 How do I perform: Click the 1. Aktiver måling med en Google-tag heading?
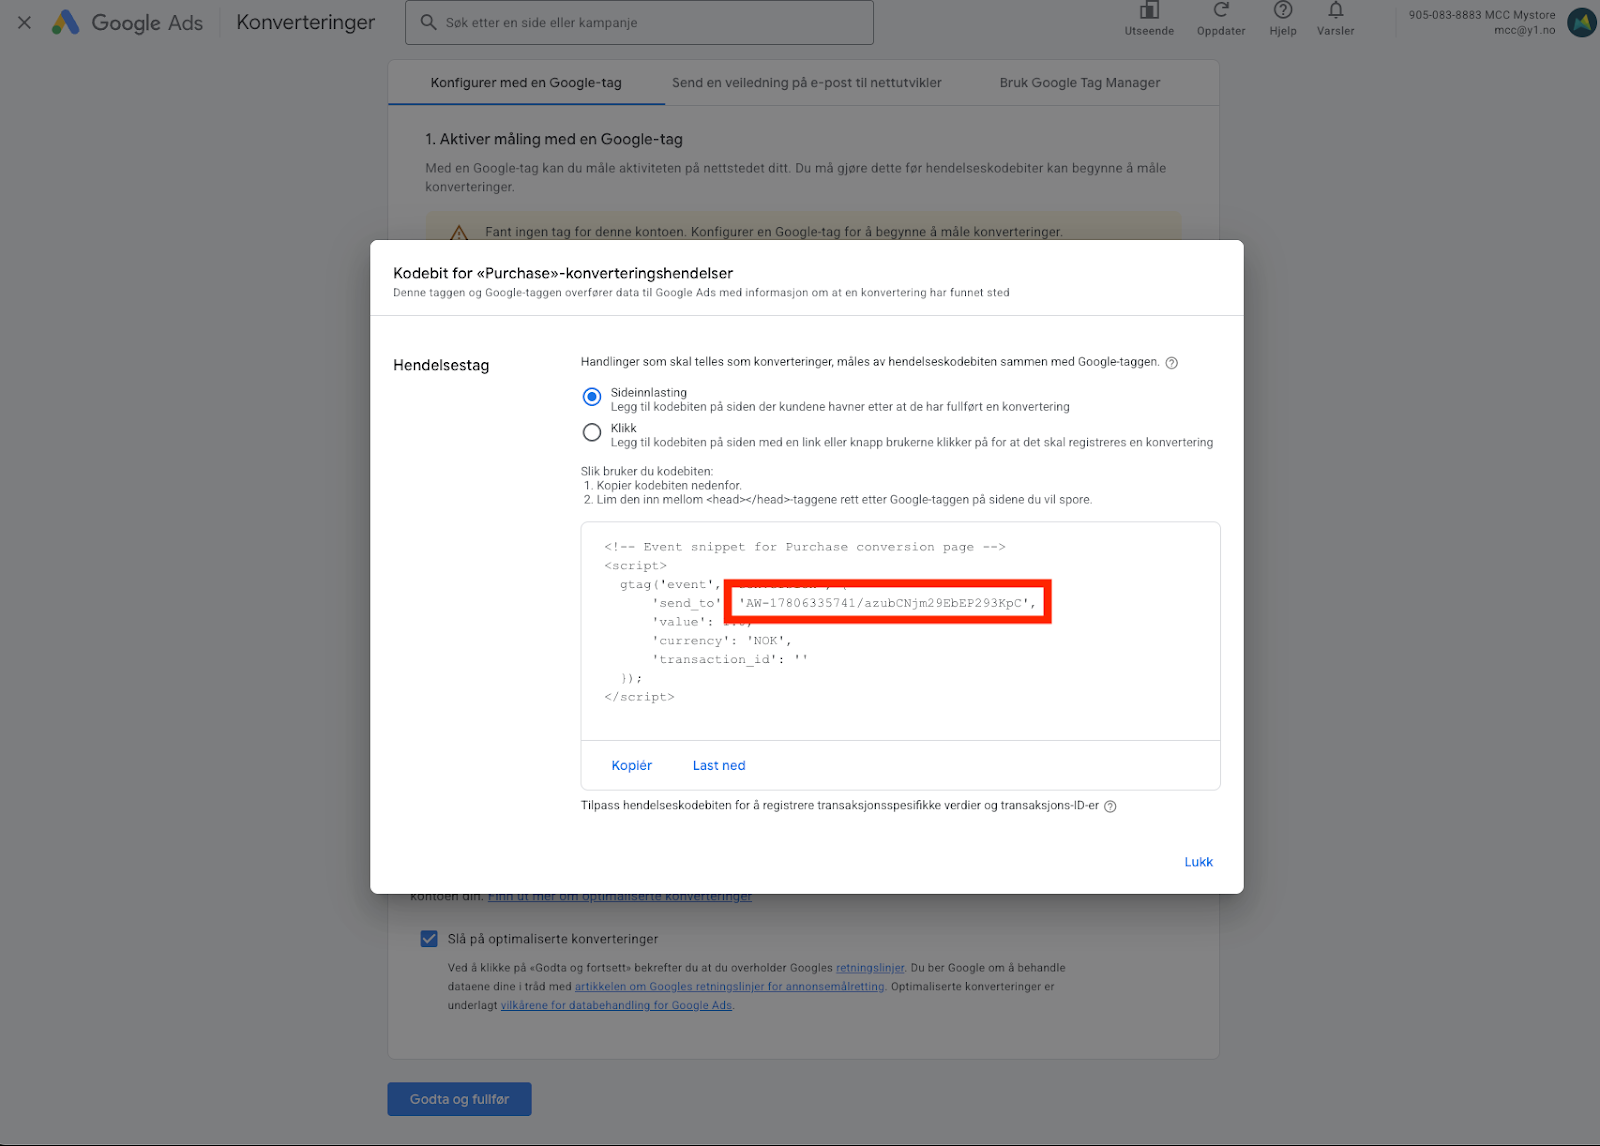pos(554,139)
